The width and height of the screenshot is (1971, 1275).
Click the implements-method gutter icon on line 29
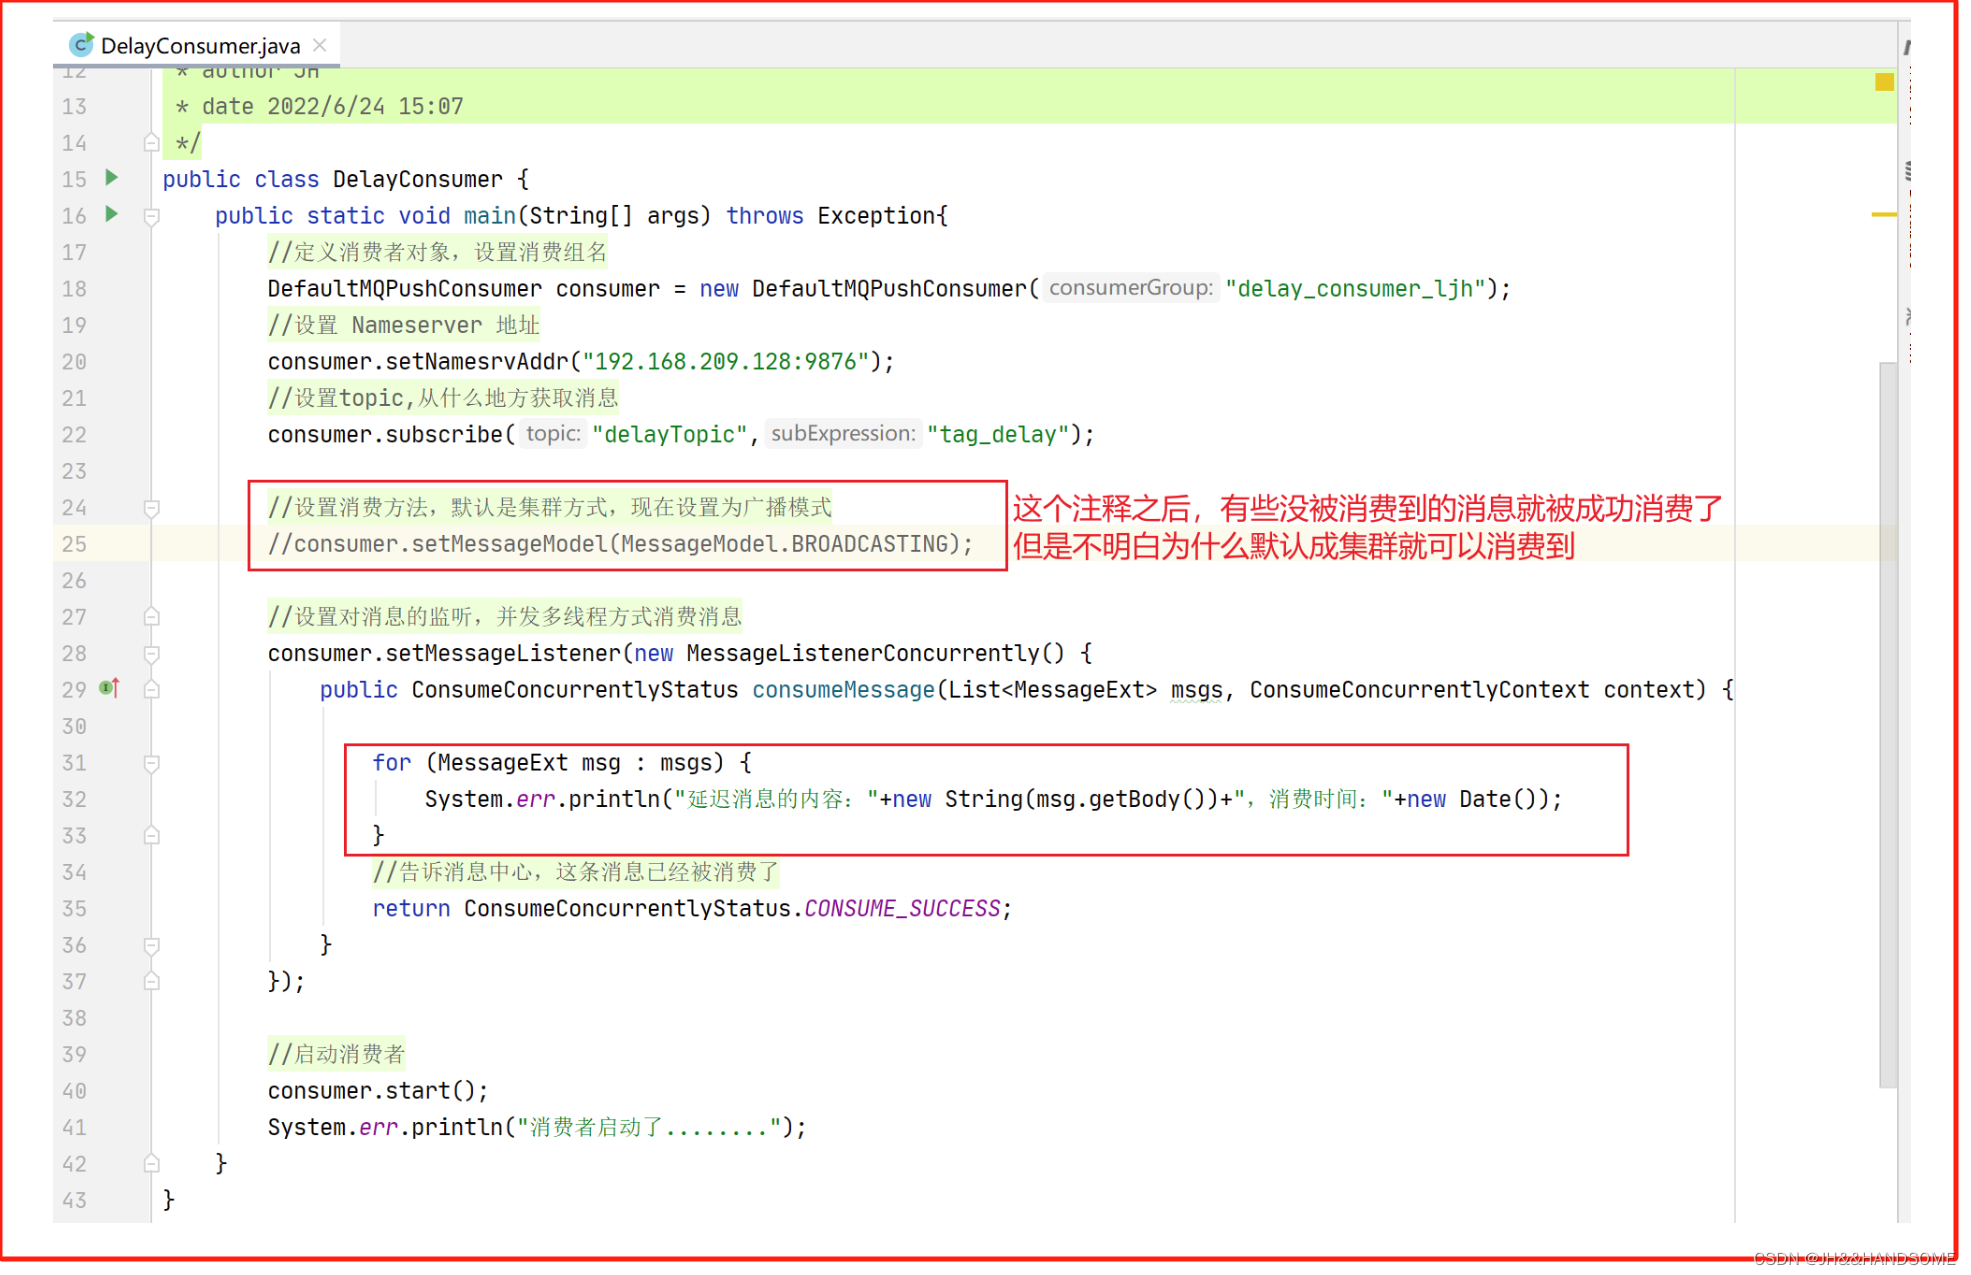pos(110,688)
